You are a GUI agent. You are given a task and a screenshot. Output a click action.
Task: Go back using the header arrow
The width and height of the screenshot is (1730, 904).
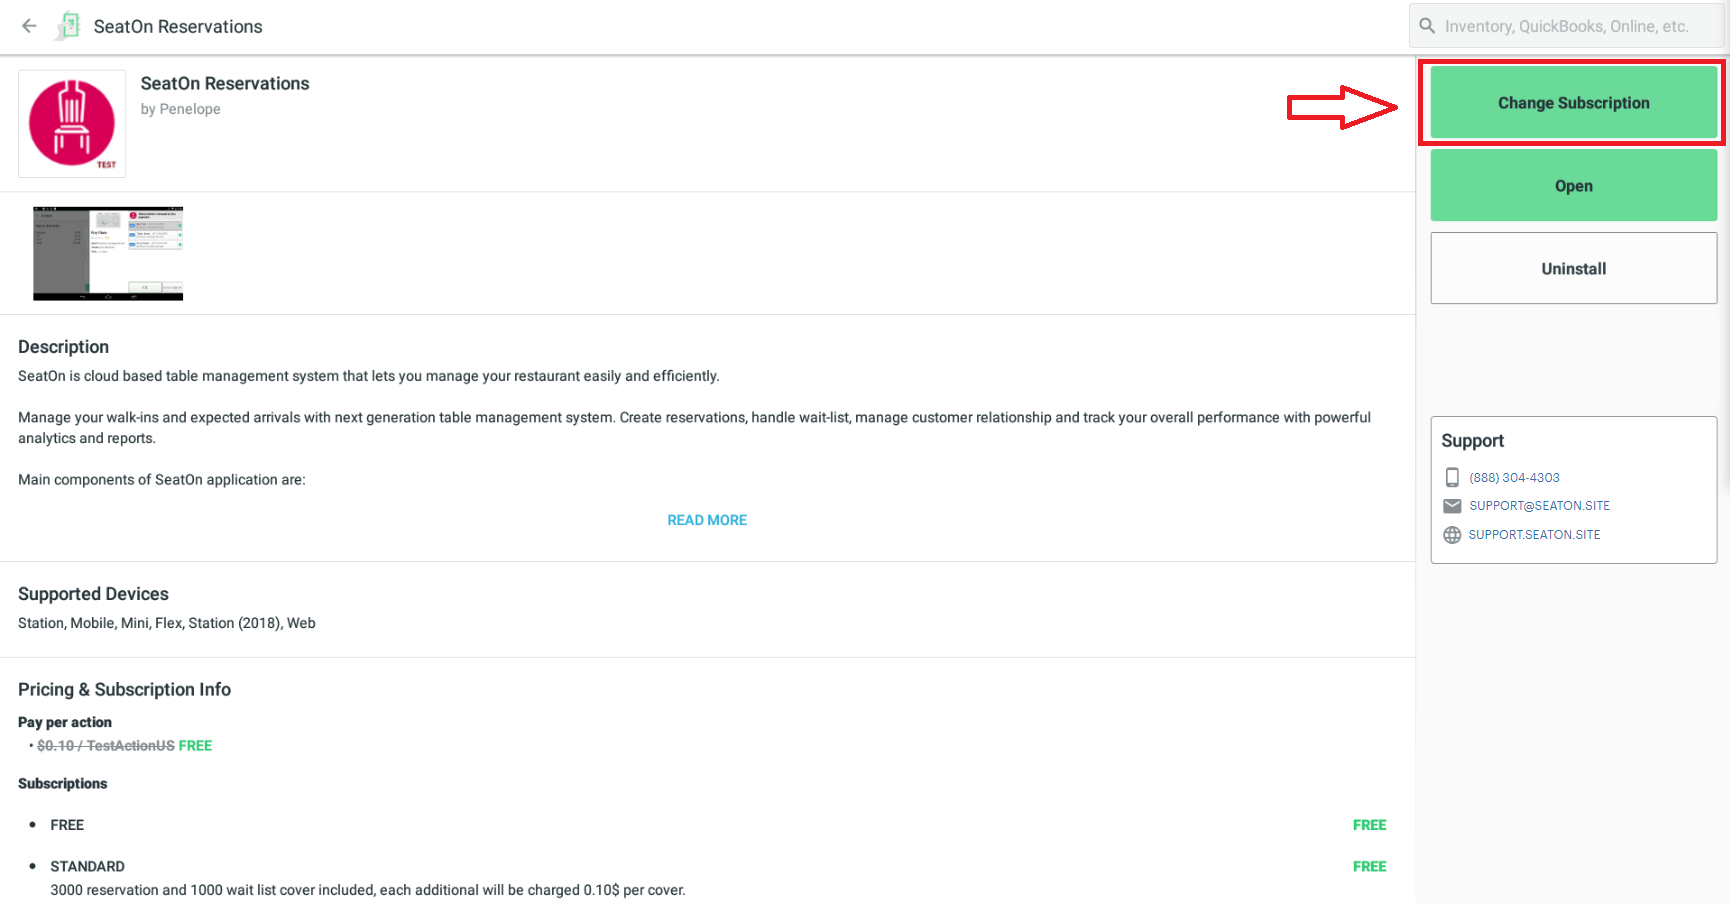29,26
